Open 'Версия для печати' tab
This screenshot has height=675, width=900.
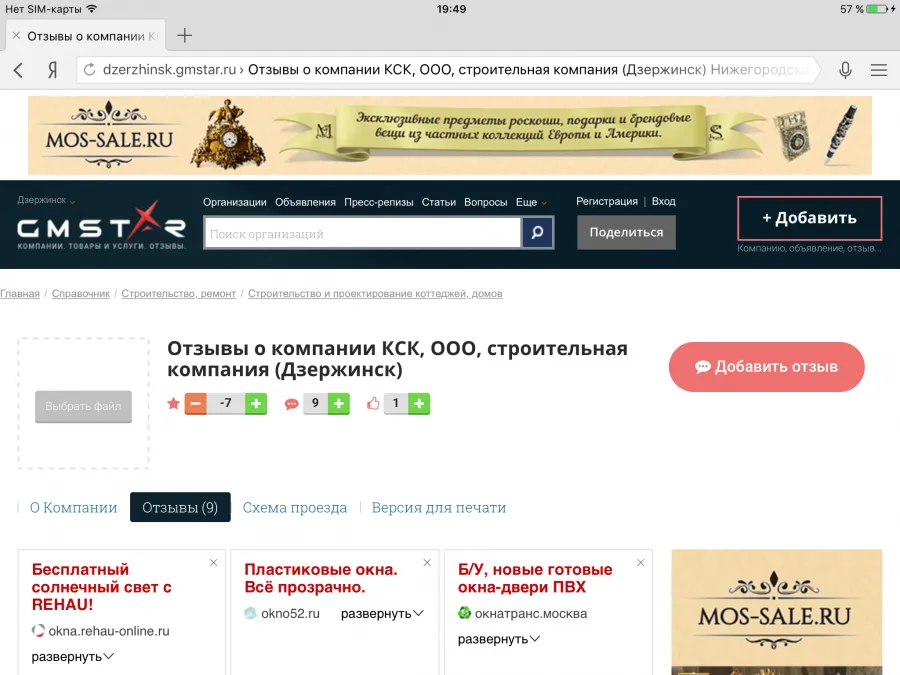pos(439,507)
